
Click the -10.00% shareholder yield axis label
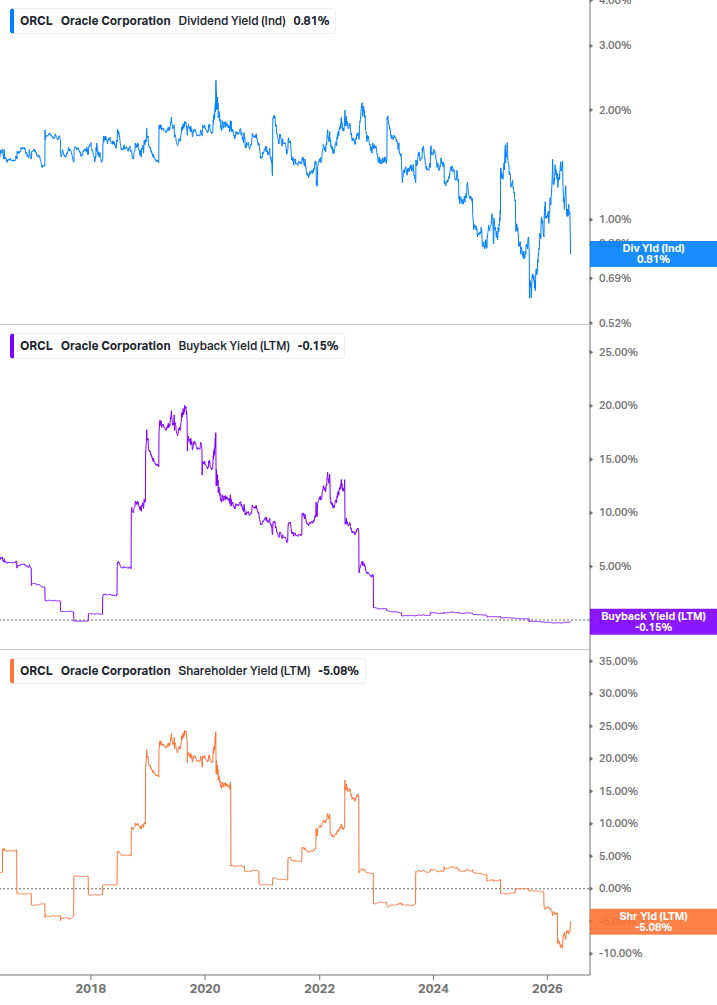[620, 954]
